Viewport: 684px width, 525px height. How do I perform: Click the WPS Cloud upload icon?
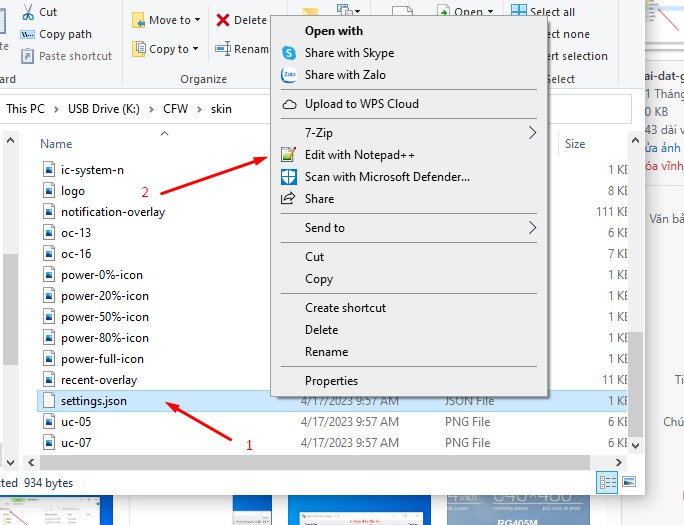[x=289, y=104]
